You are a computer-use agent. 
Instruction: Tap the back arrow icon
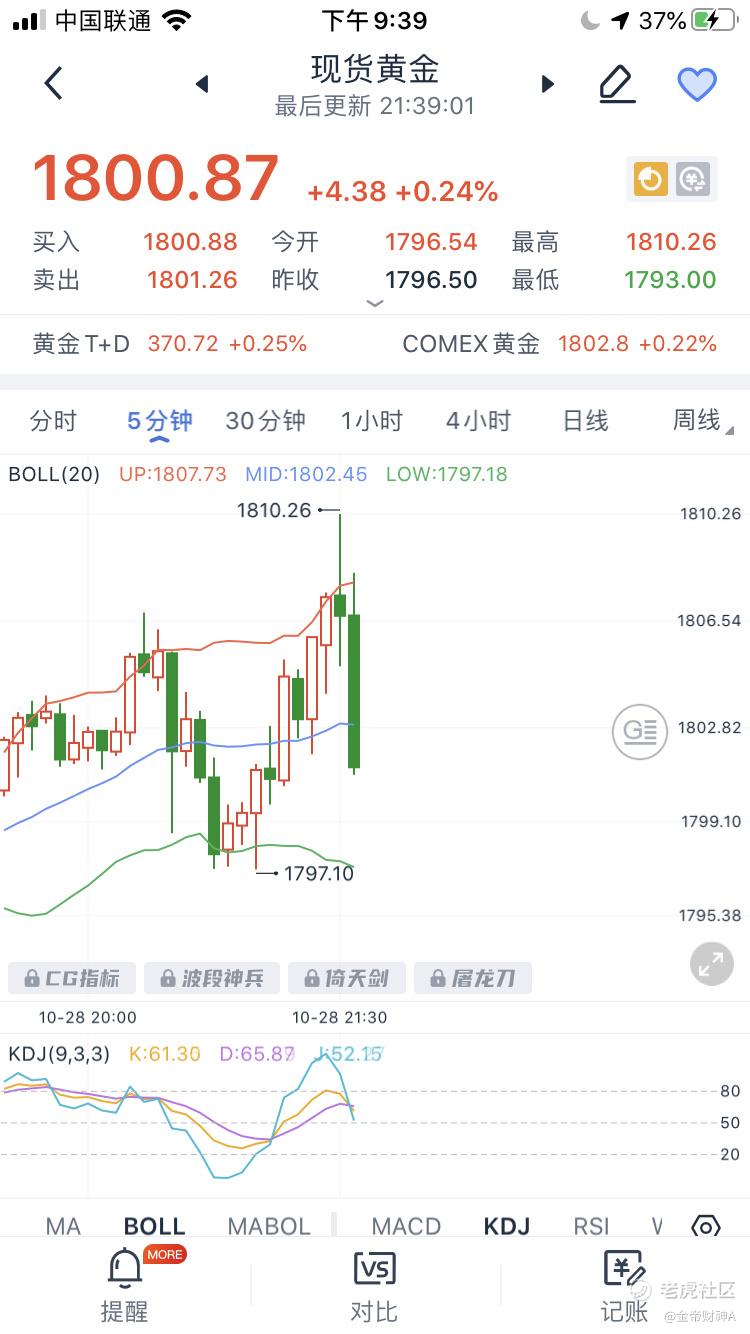pyautogui.click(x=54, y=84)
